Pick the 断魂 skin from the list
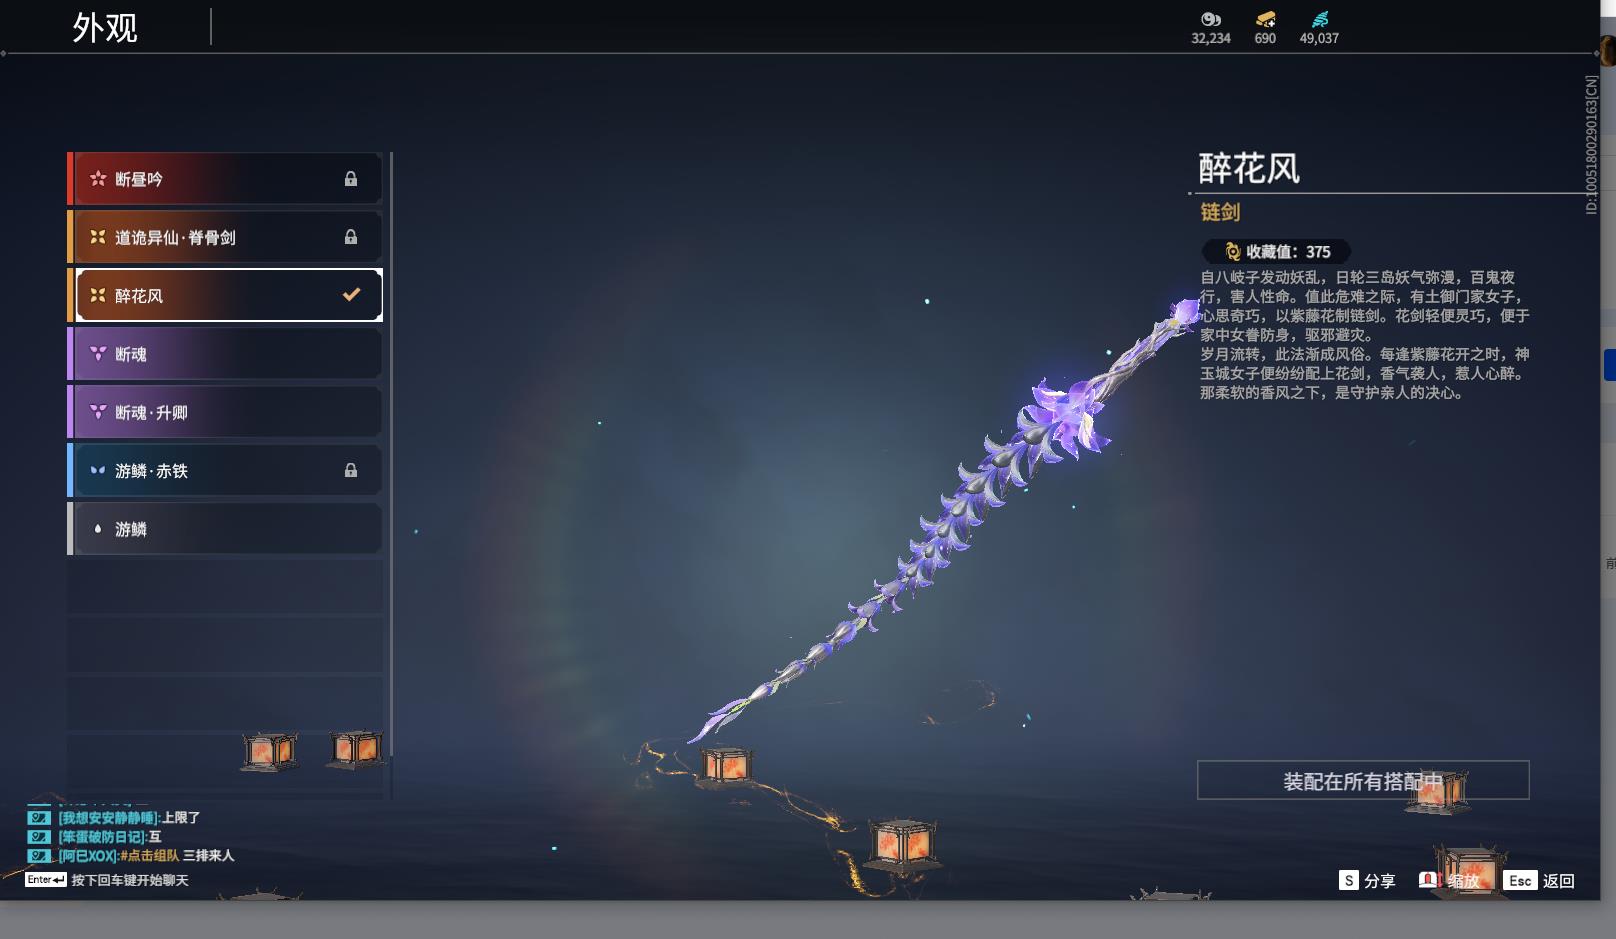Viewport: 1616px width, 939px height. (225, 354)
